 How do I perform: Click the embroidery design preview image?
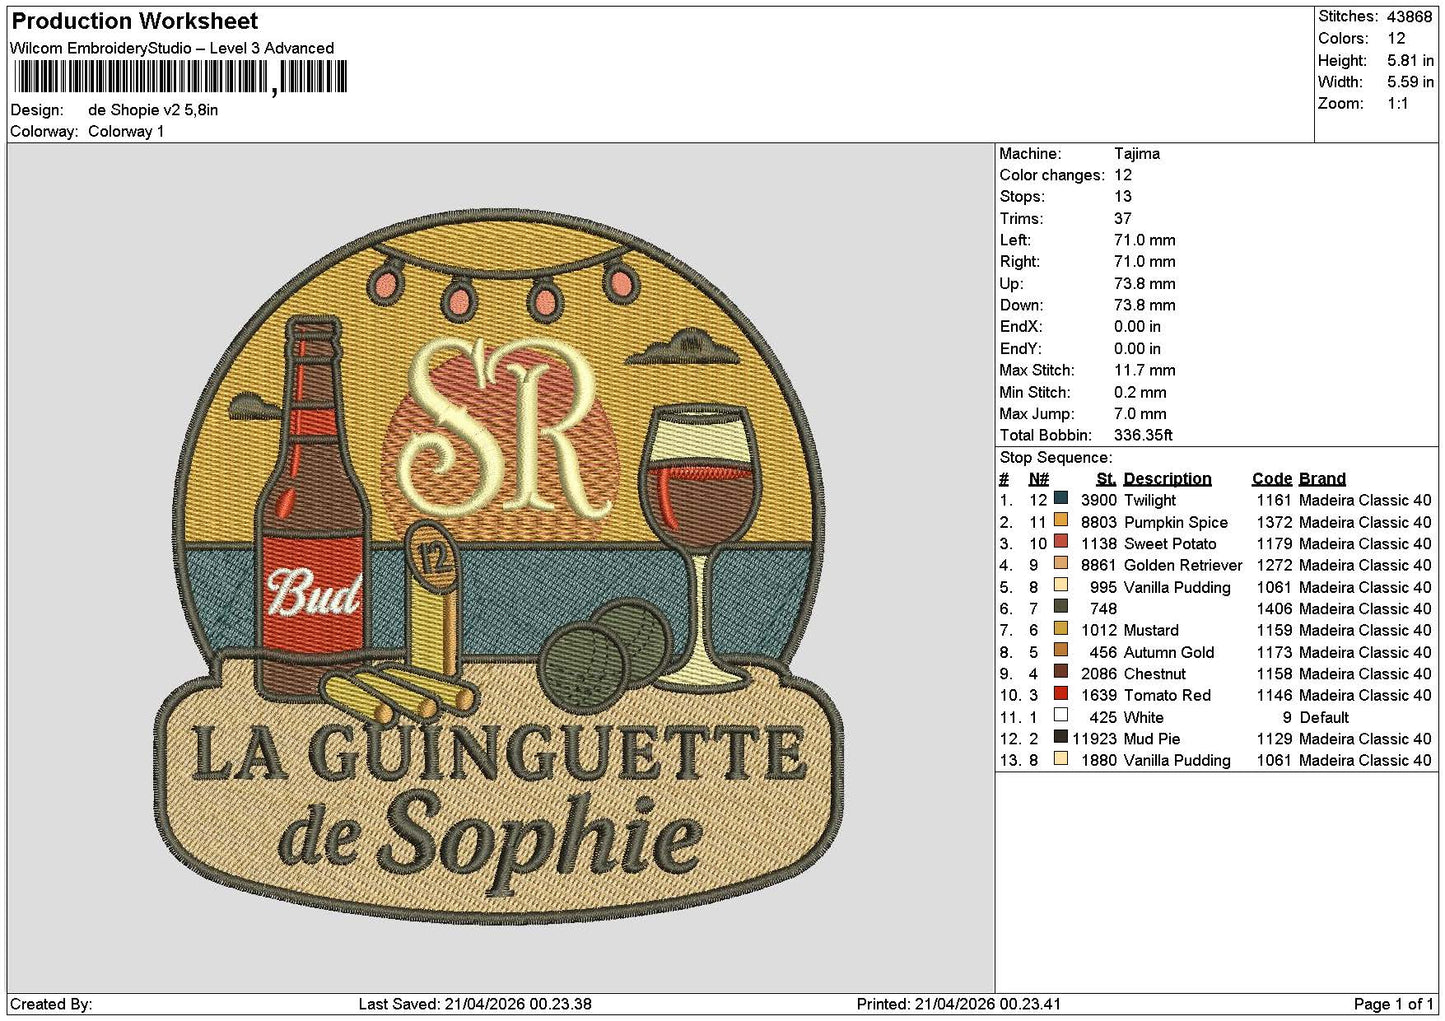click(499, 568)
